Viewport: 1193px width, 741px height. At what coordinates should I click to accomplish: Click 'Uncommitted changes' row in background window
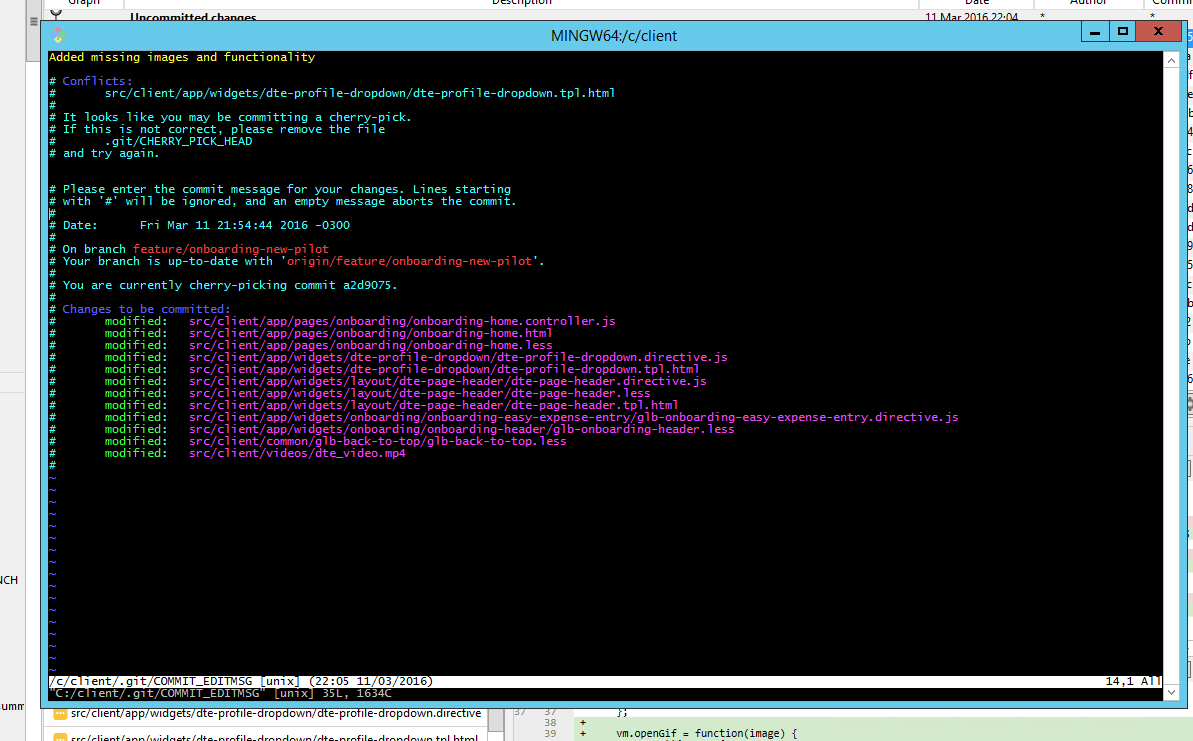[x=192, y=17]
